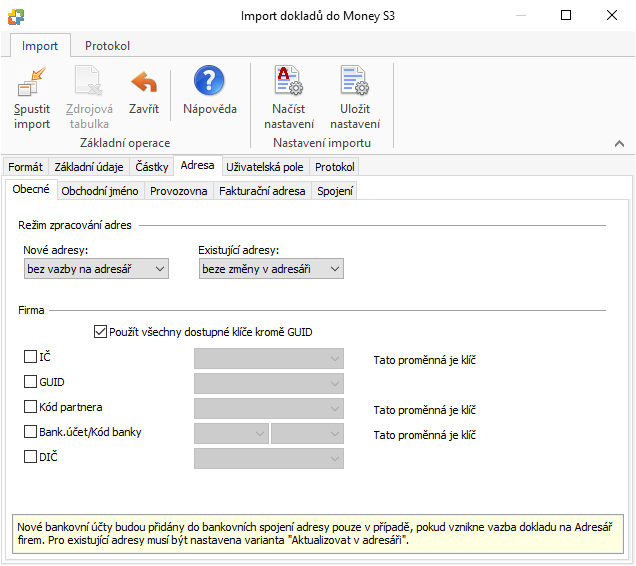636x566 pixels.
Task: Maximize the import window
Action: pyautogui.click(x=566, y=15)
